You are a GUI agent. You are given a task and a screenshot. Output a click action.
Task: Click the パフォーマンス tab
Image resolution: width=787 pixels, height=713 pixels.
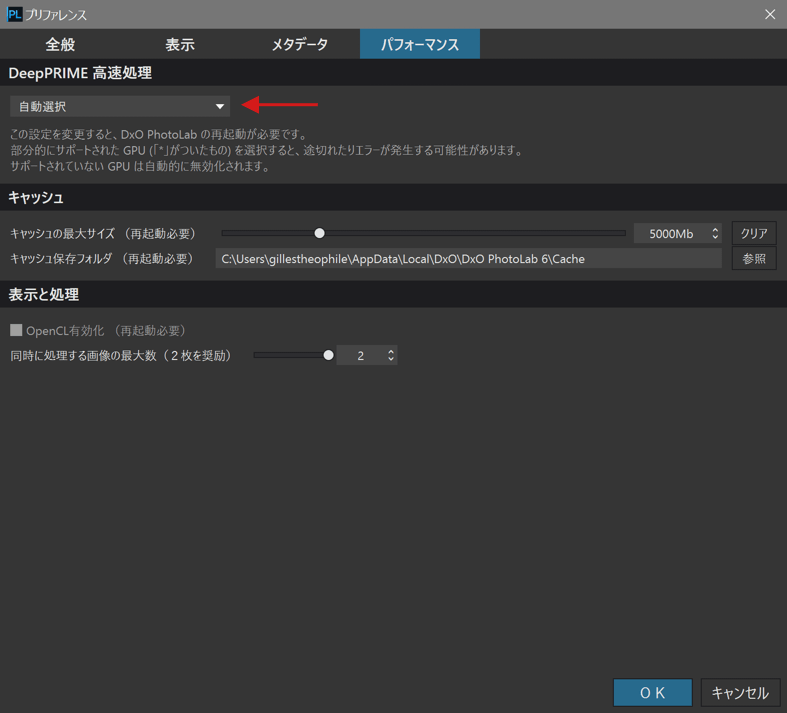coord(420,44)
